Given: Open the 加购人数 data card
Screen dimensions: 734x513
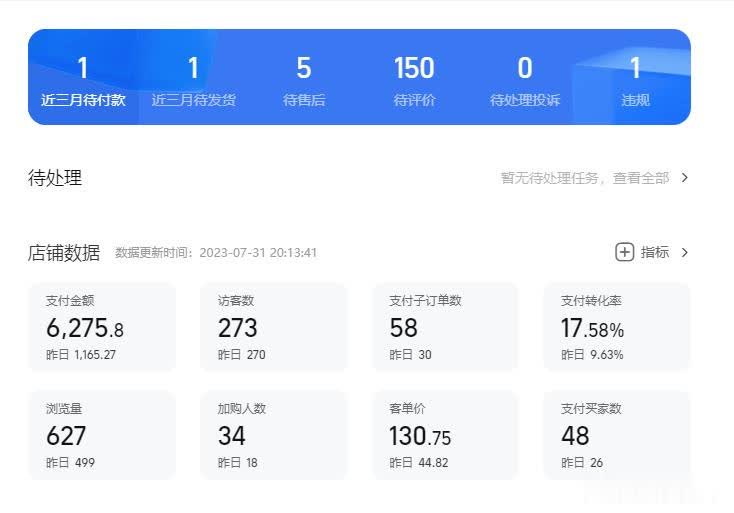Looking at the screenshot, I should click(274, 435).
